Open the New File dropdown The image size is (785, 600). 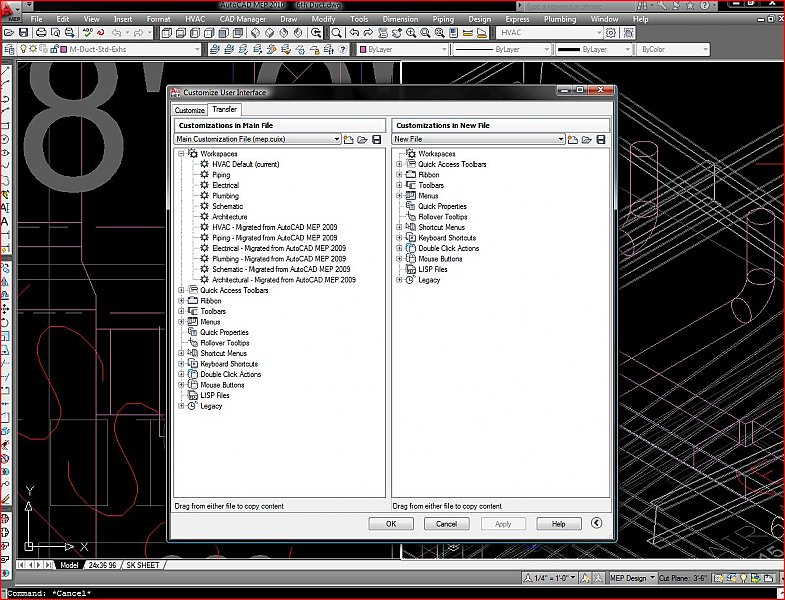pyautogui.click(x=560, y=139)
